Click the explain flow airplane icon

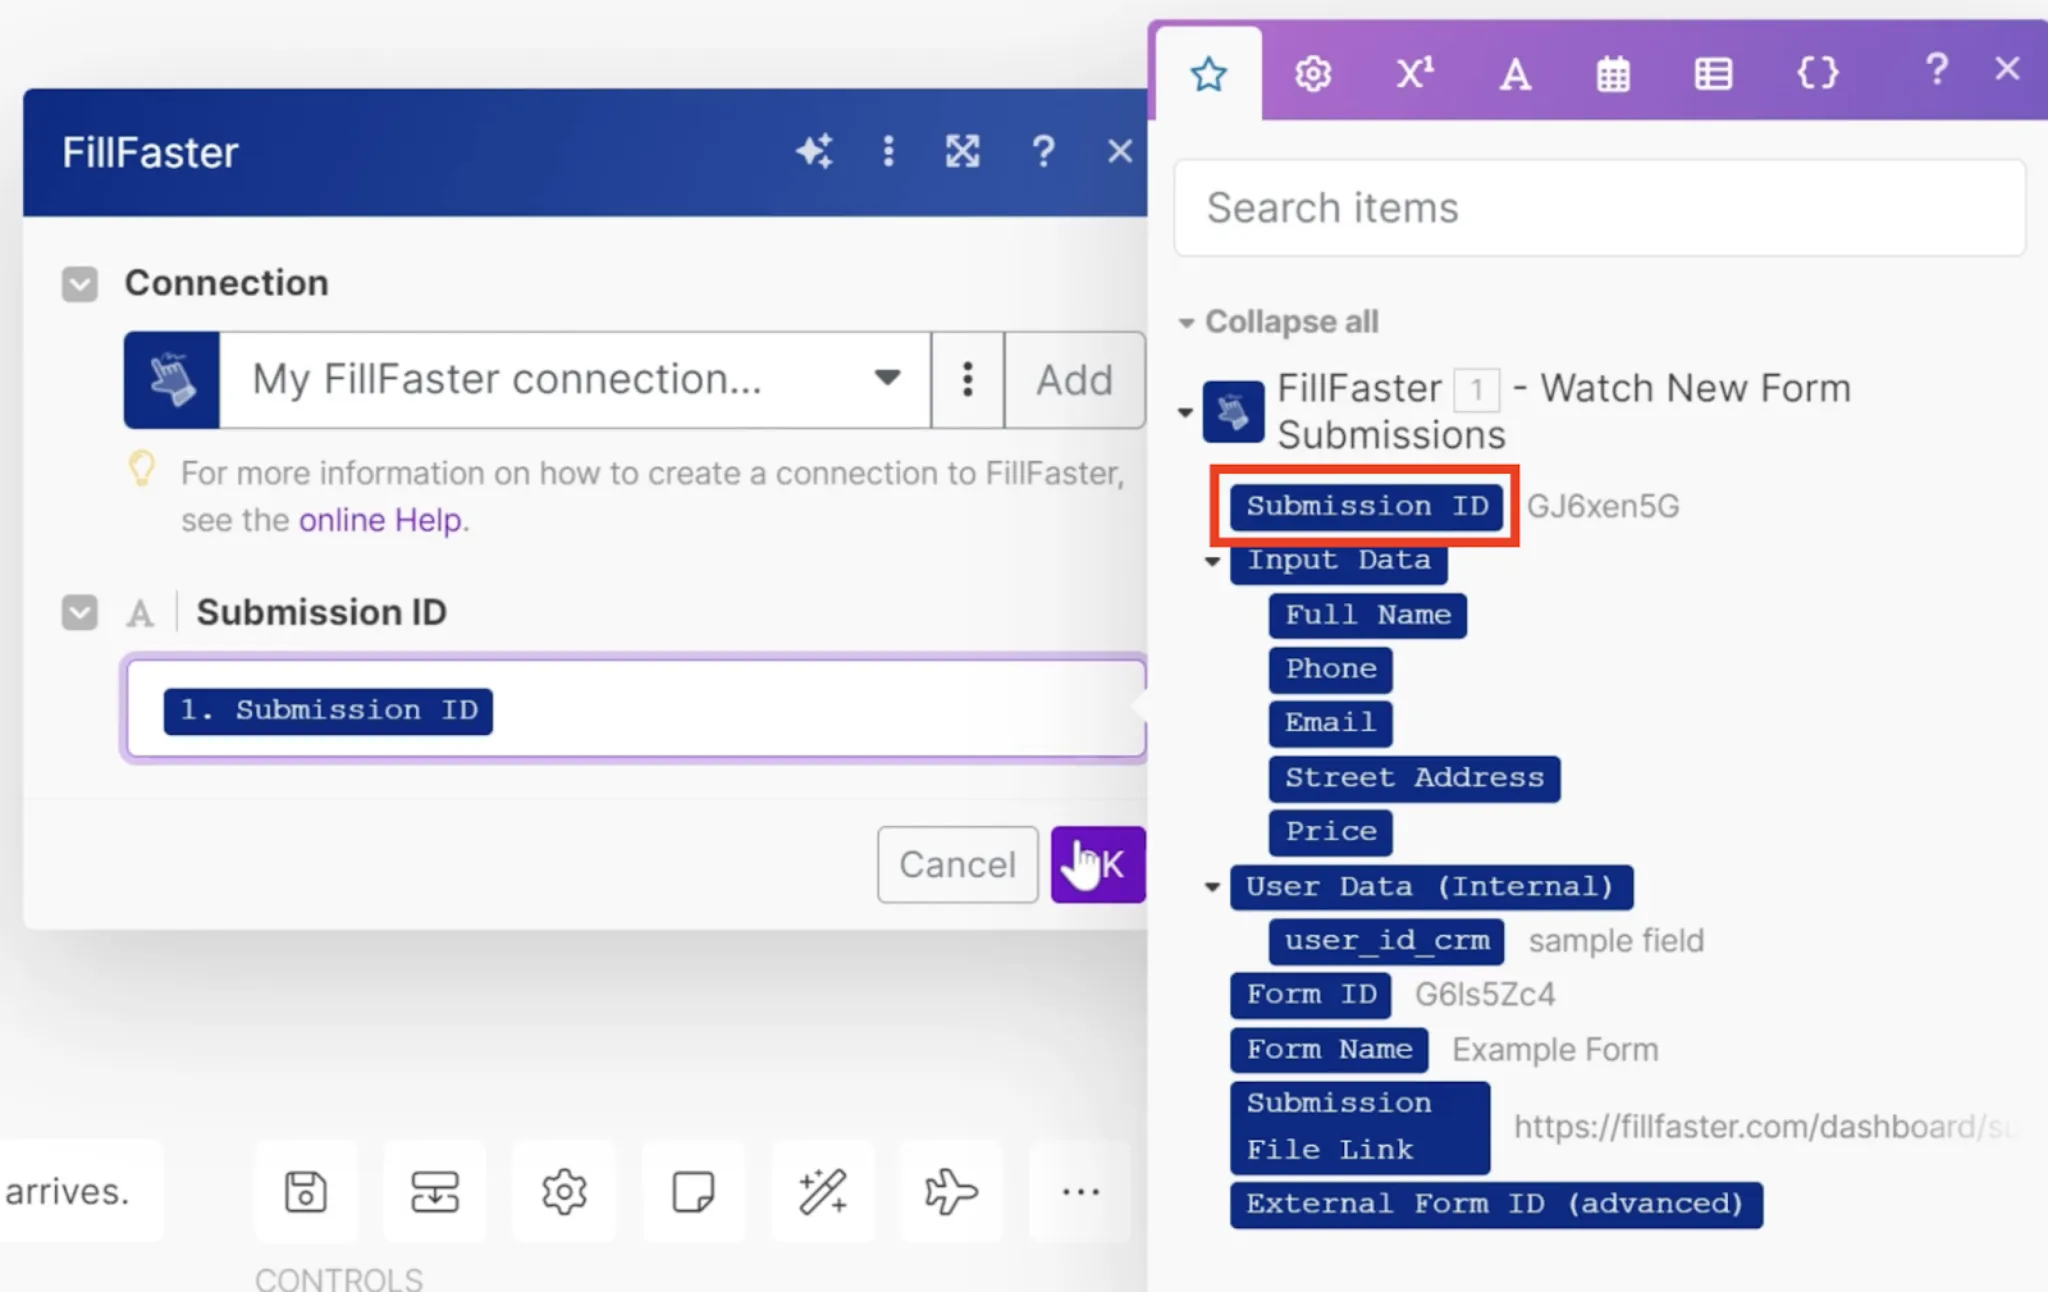pos(951,1191)
